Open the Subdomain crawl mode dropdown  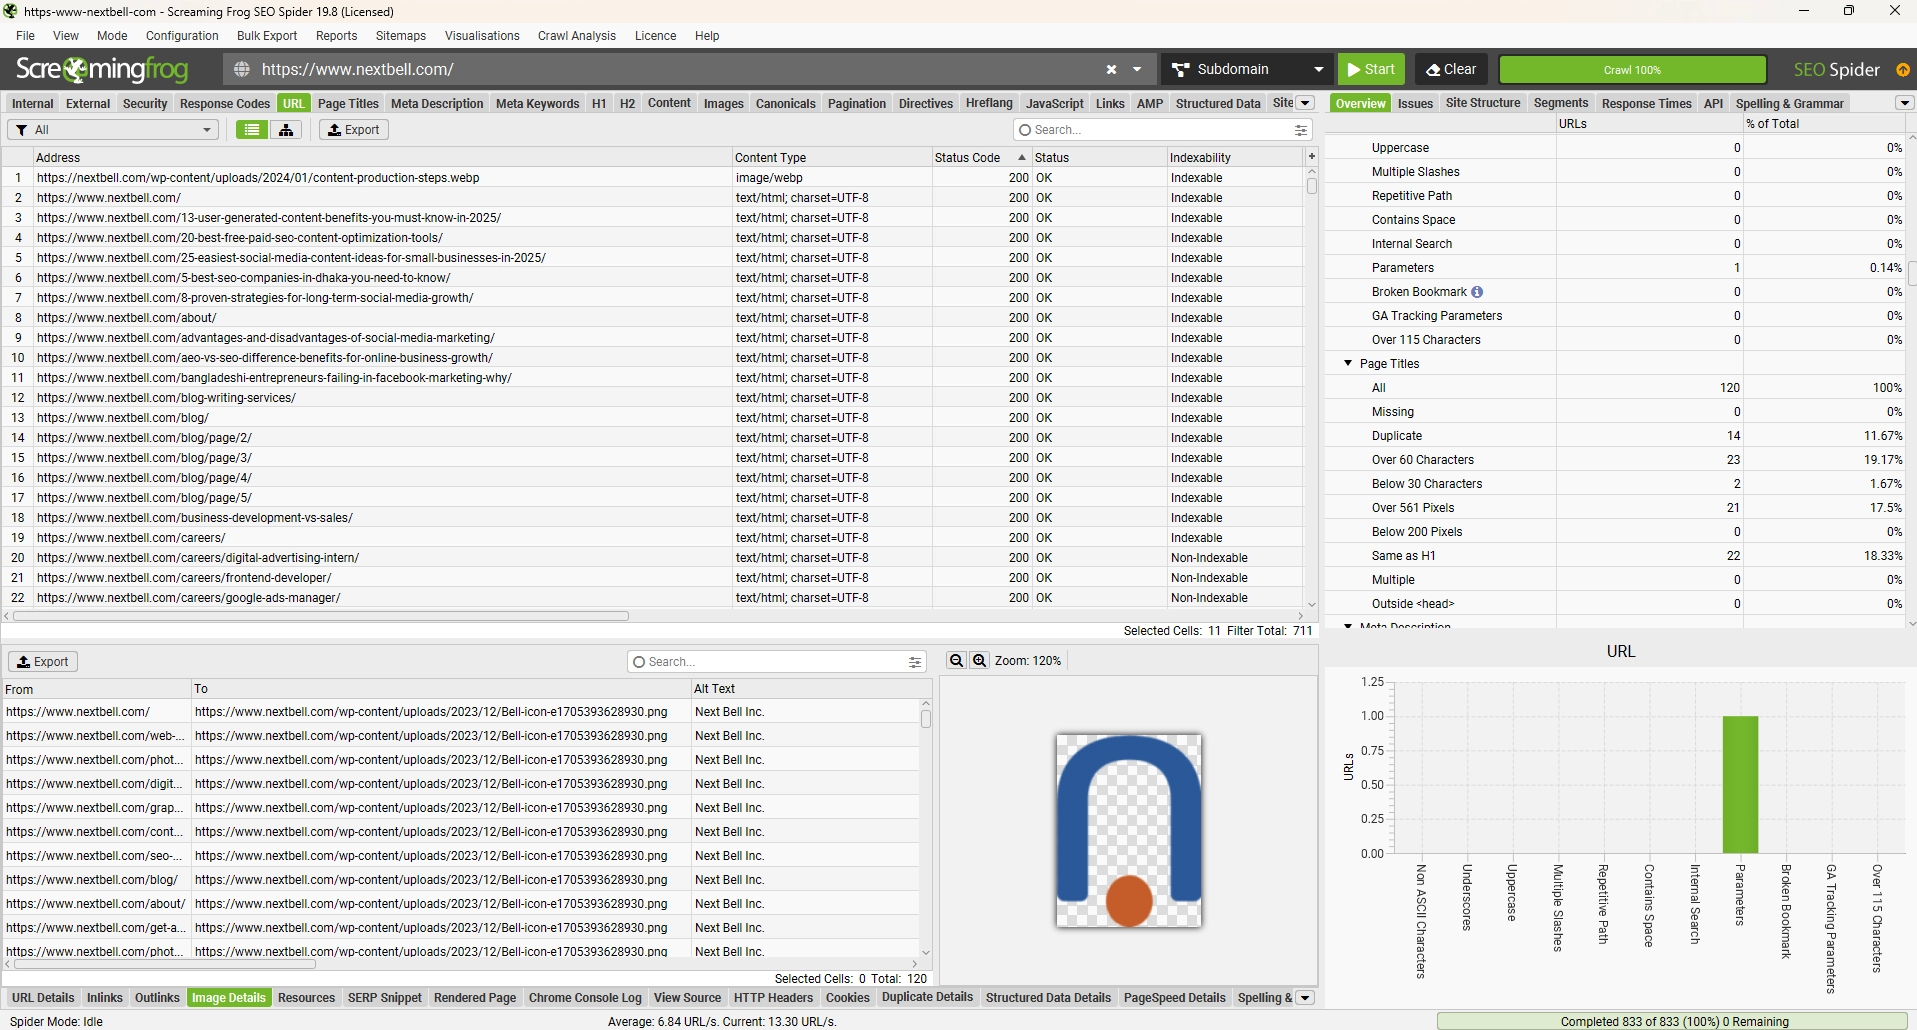(1247, 70)
